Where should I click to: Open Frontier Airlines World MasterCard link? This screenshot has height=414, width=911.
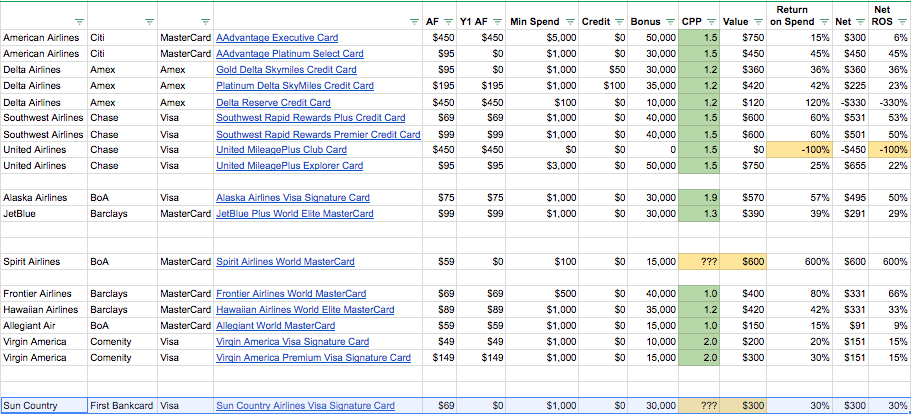(291, 294)
